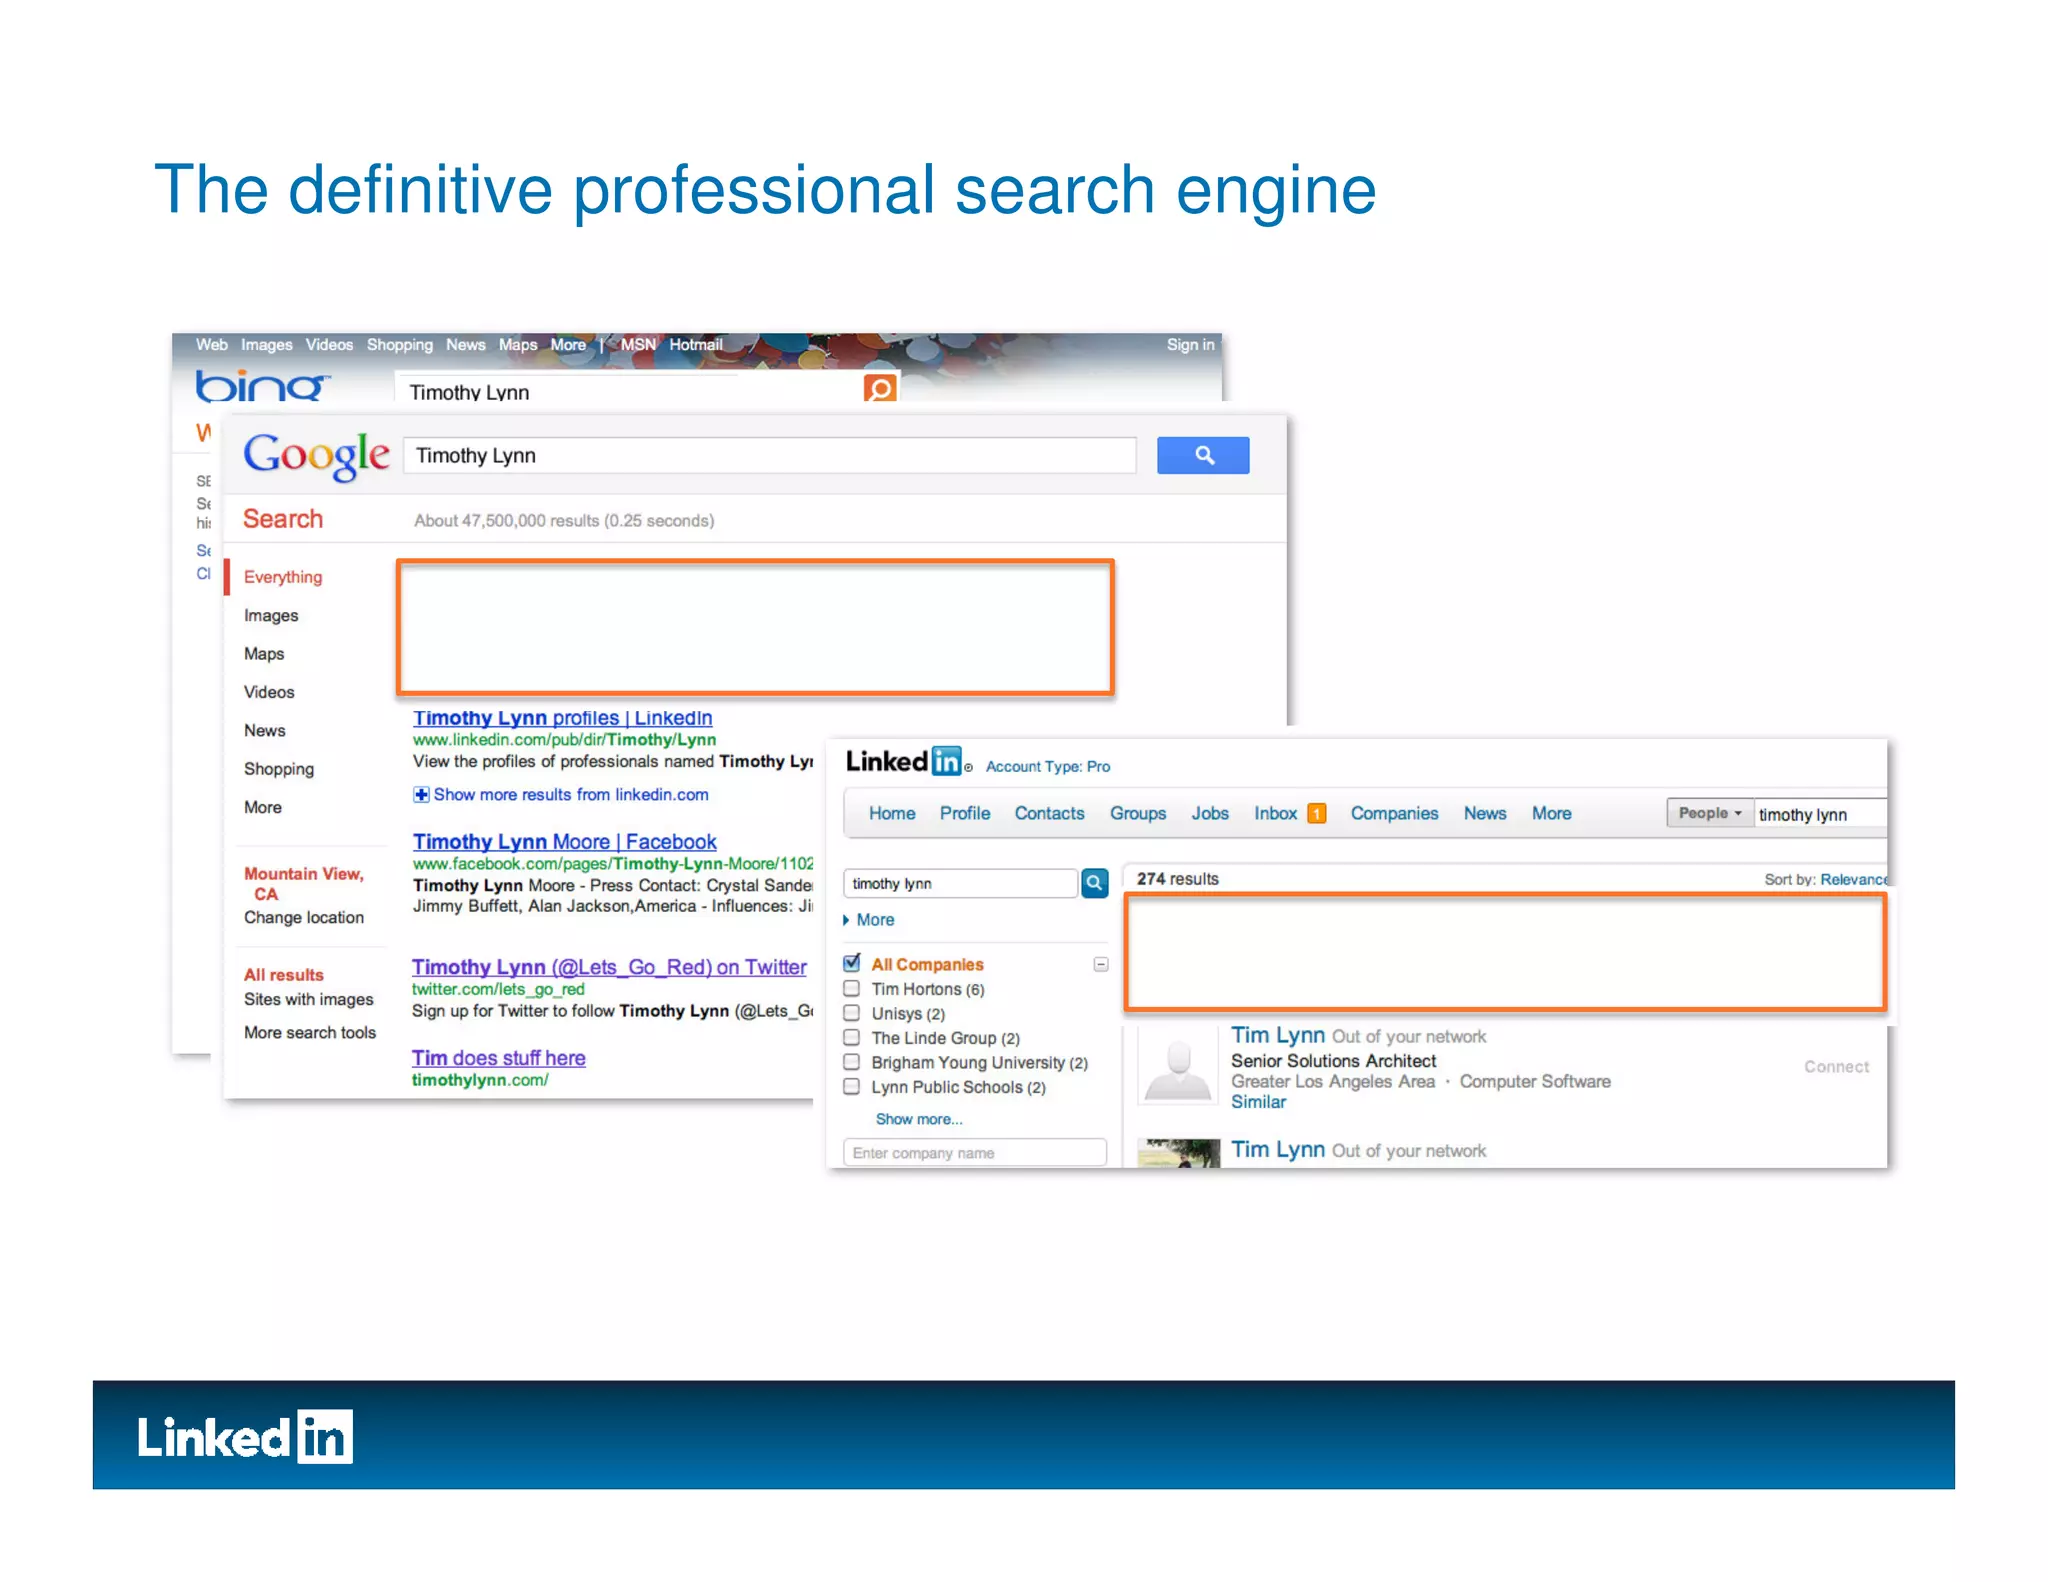The height and width of the screenshot is (1582, 2048).
Task: Click the plus icon beside Show more results
Action: [421, 794]
